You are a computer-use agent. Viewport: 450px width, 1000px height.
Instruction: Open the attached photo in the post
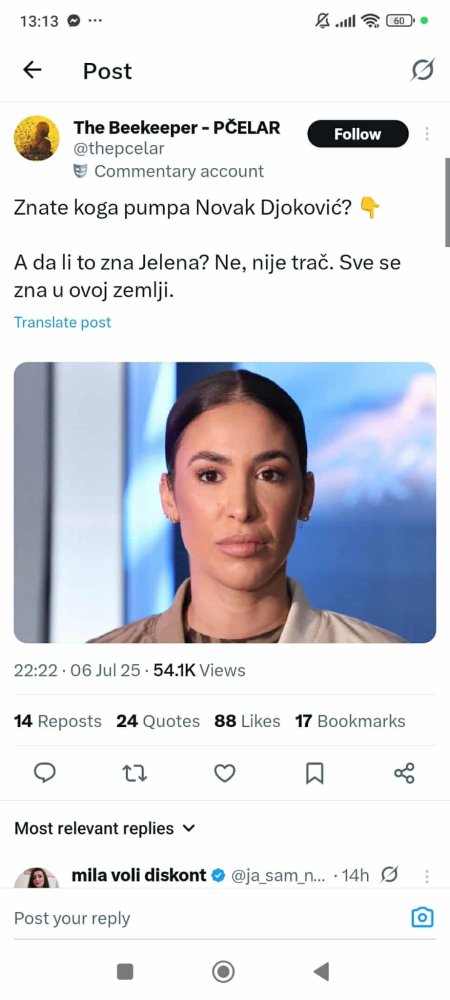(x=225, y=503)
